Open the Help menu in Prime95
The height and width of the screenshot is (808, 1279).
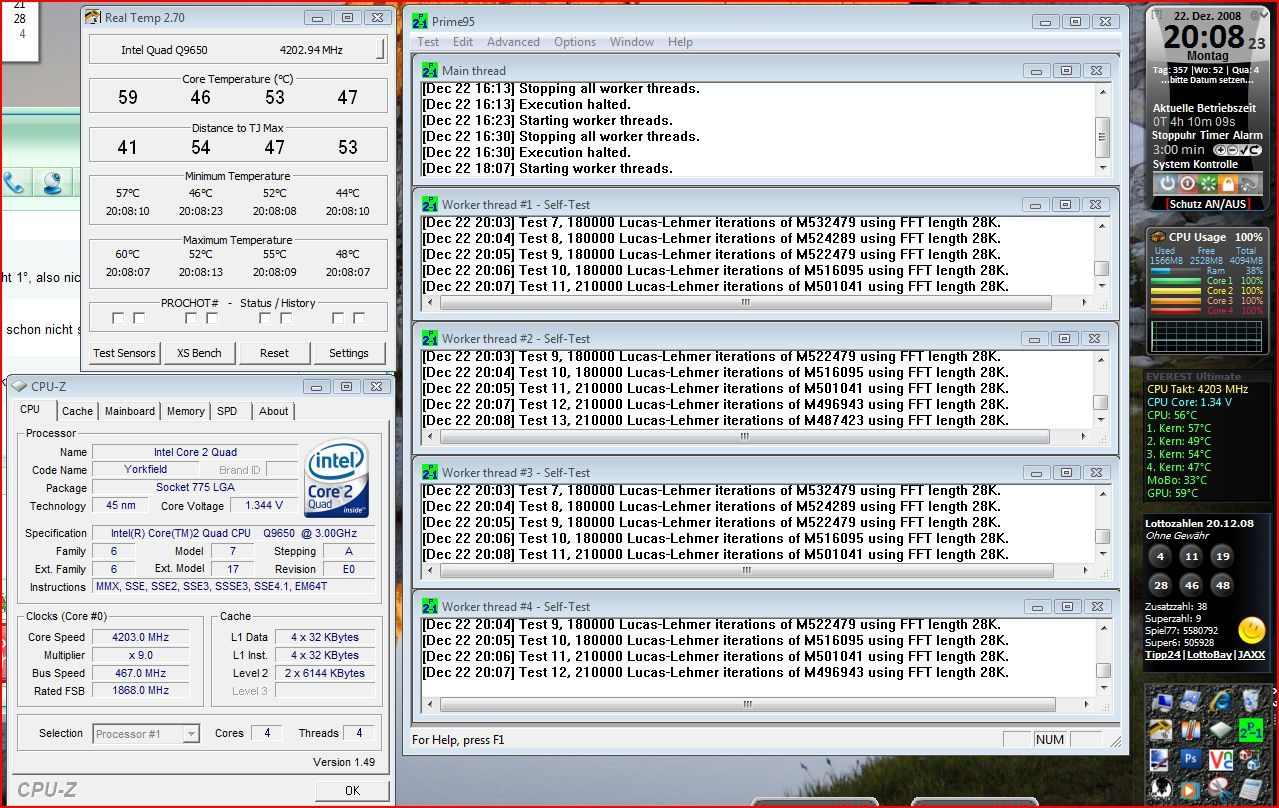(680, 42)
